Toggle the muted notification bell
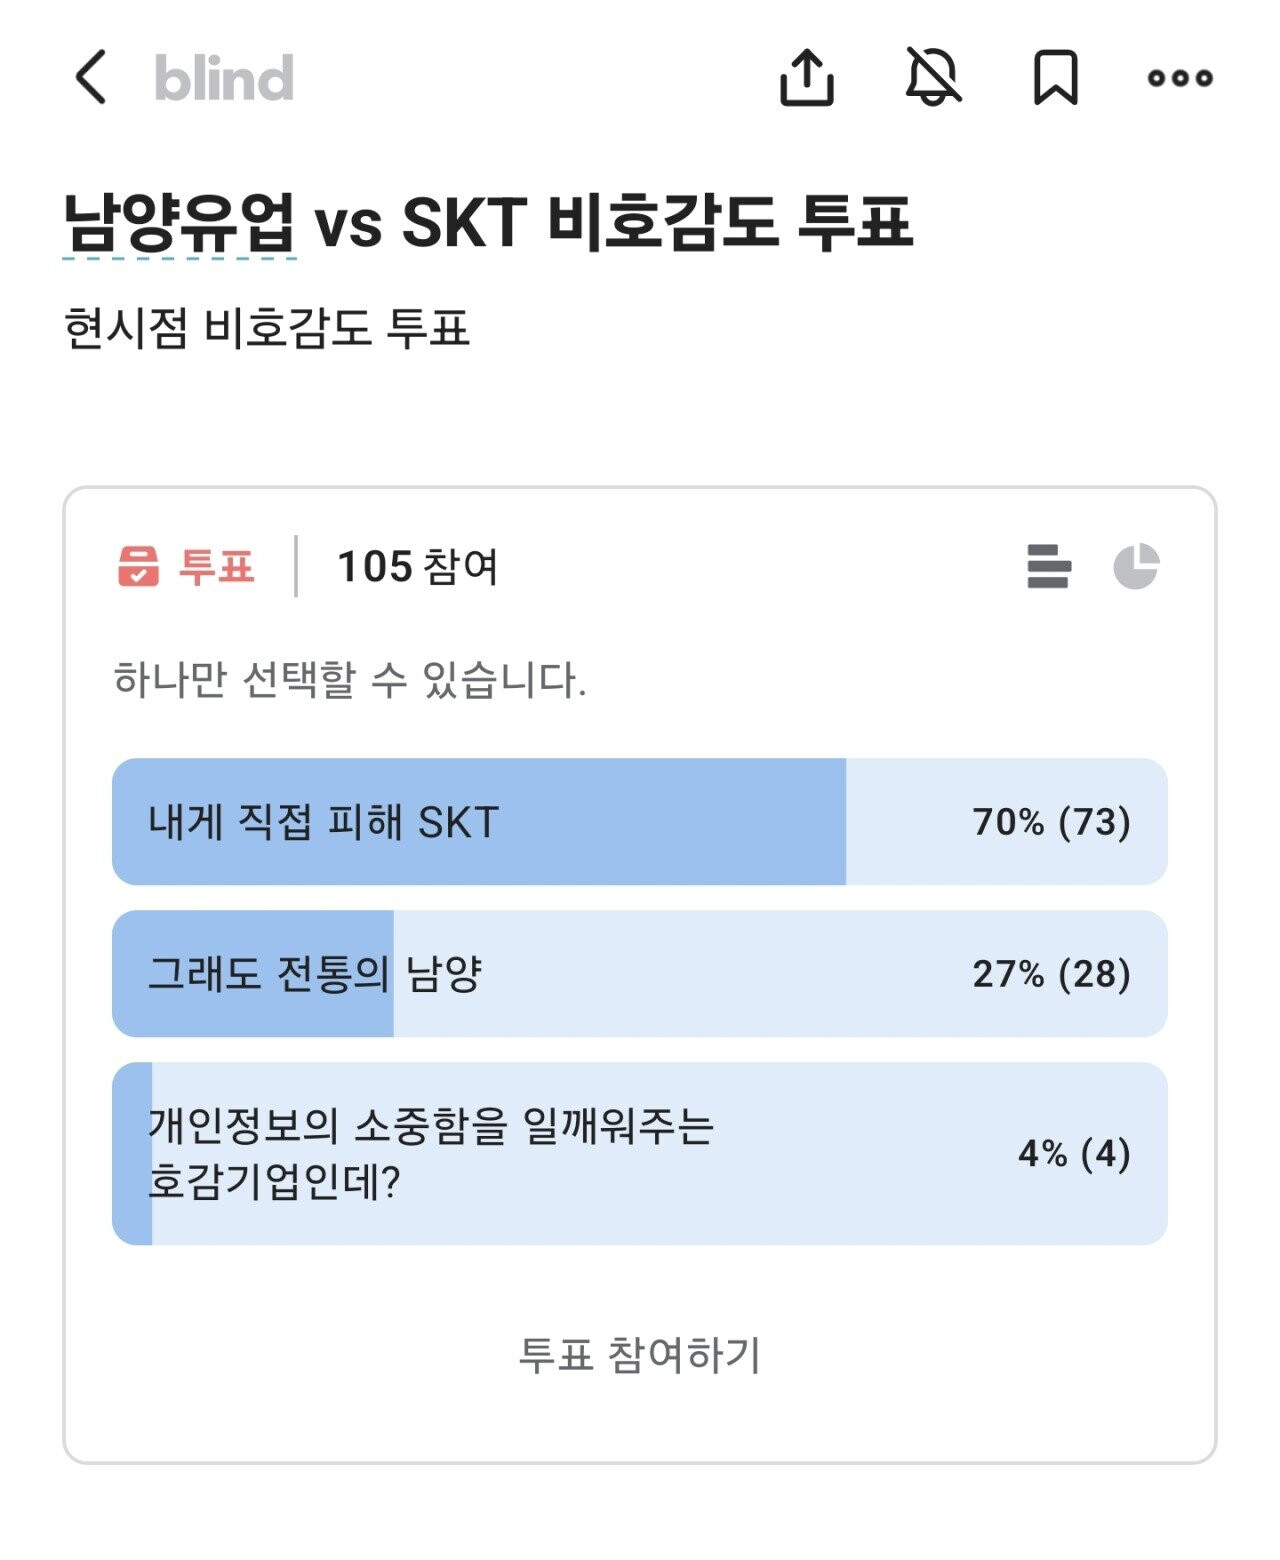Screen dimensions: 1280x1560 tap(932, 78)
